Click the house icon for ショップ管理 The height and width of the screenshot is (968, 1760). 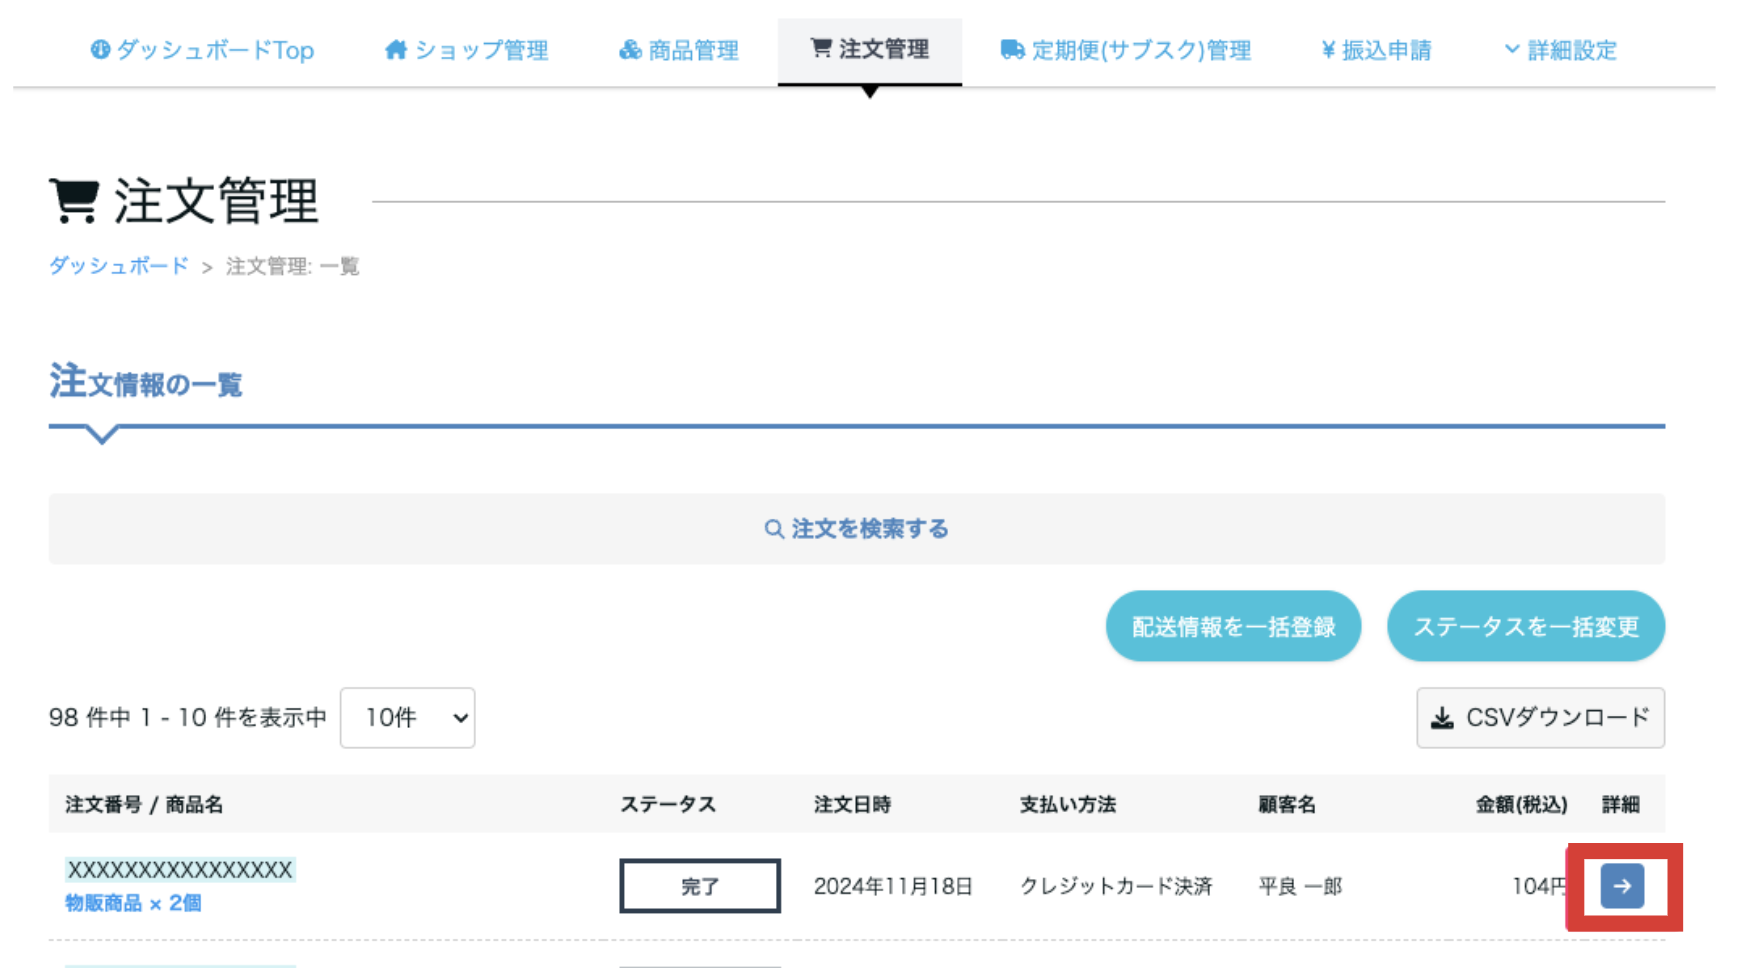[x=396, y=49]
